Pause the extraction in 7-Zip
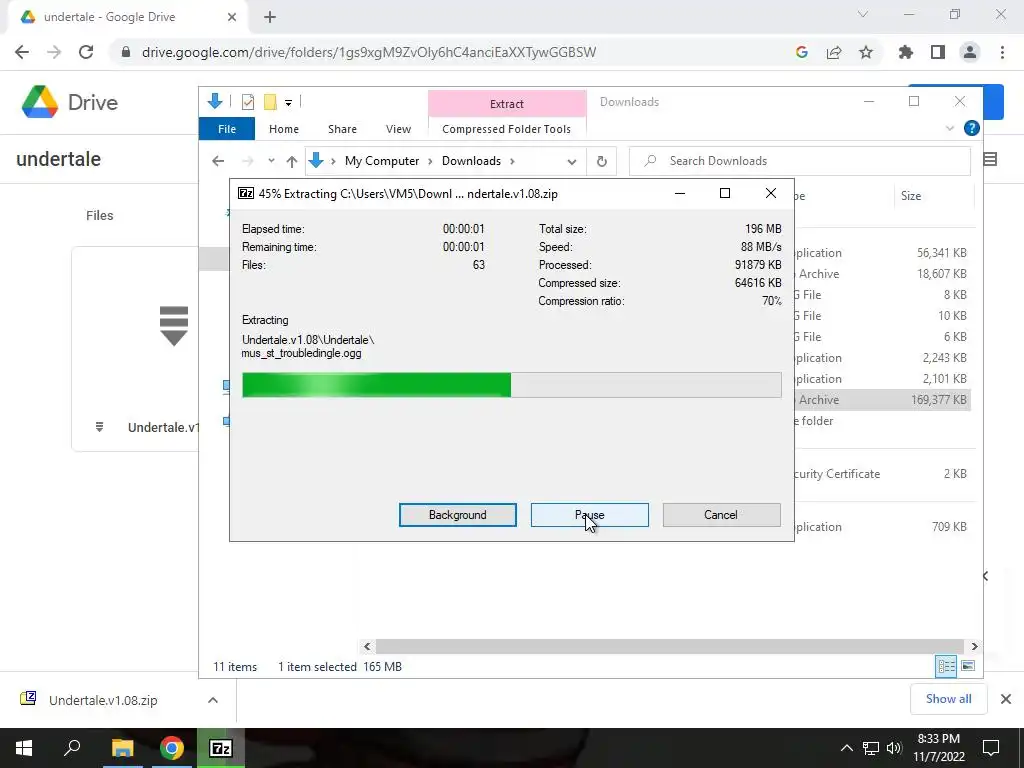 click(x=589, y=515)
